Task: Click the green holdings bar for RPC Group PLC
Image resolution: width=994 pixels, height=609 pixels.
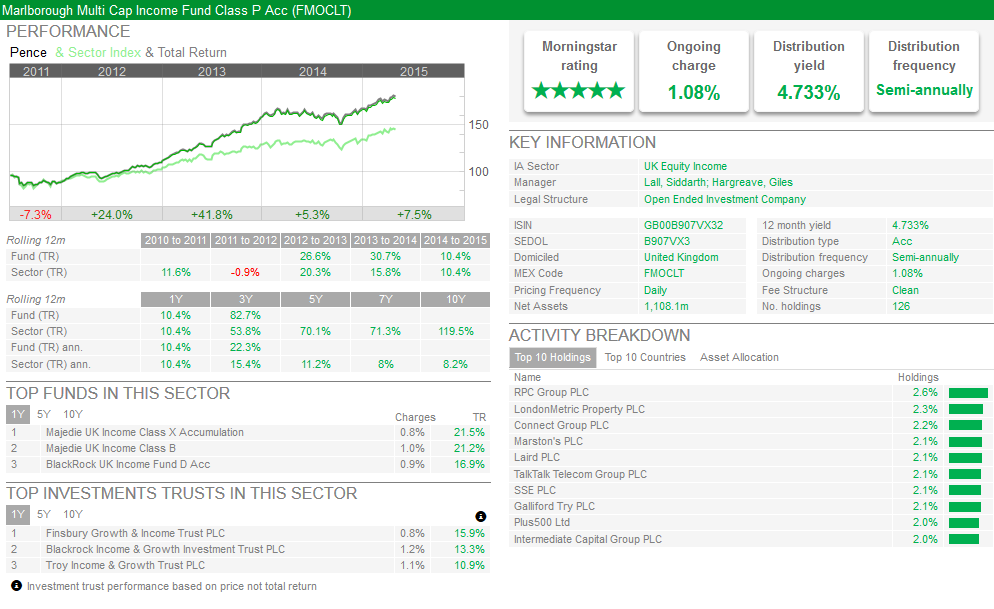Action: pyautogui.click(x=968, y=393)
